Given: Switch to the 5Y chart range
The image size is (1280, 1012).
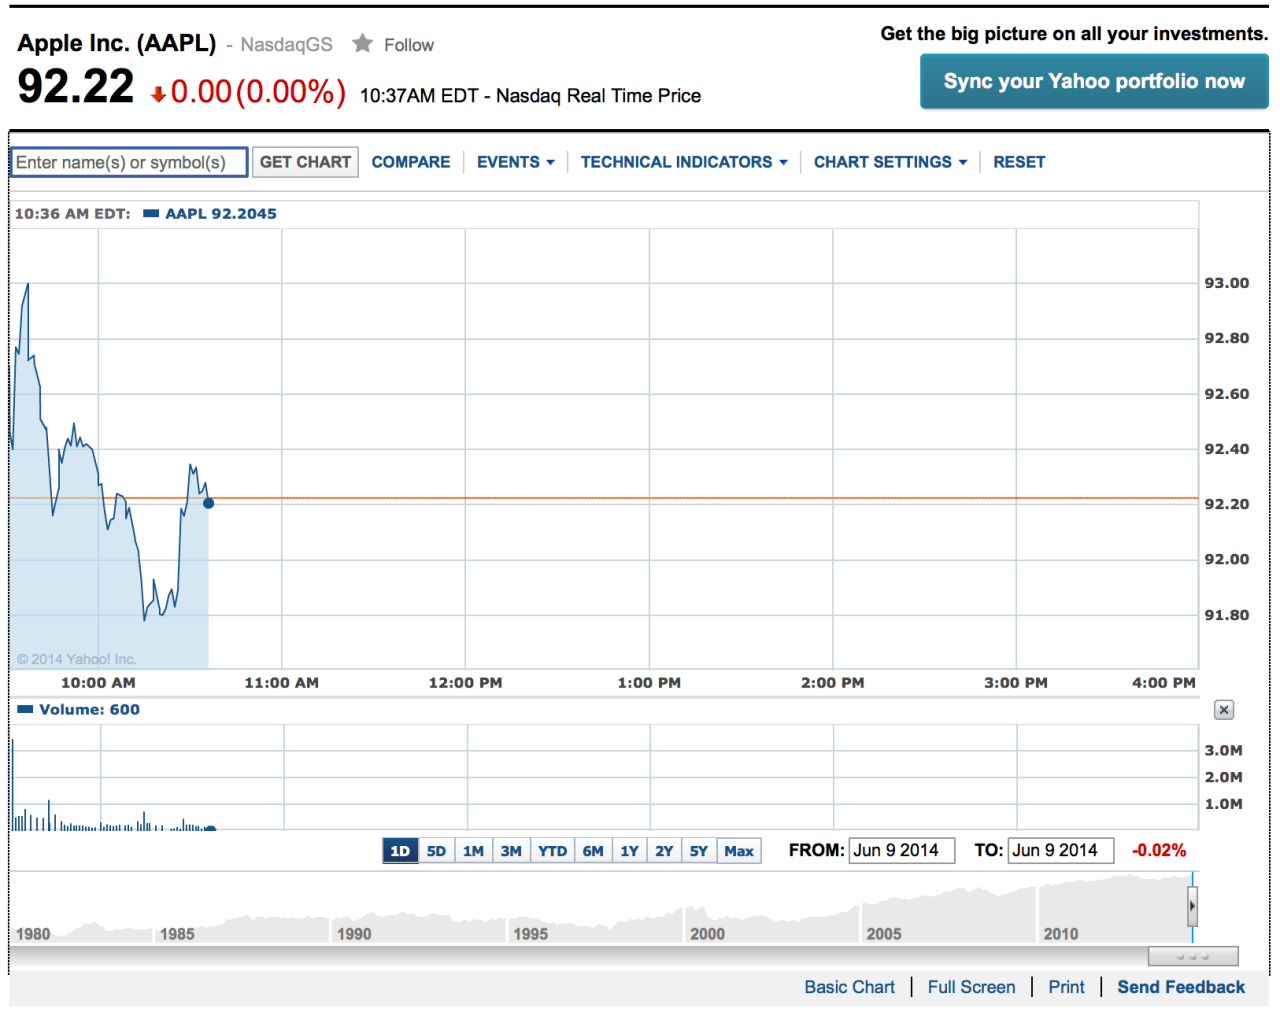Looking at the screenshot, I should [699, 850].
